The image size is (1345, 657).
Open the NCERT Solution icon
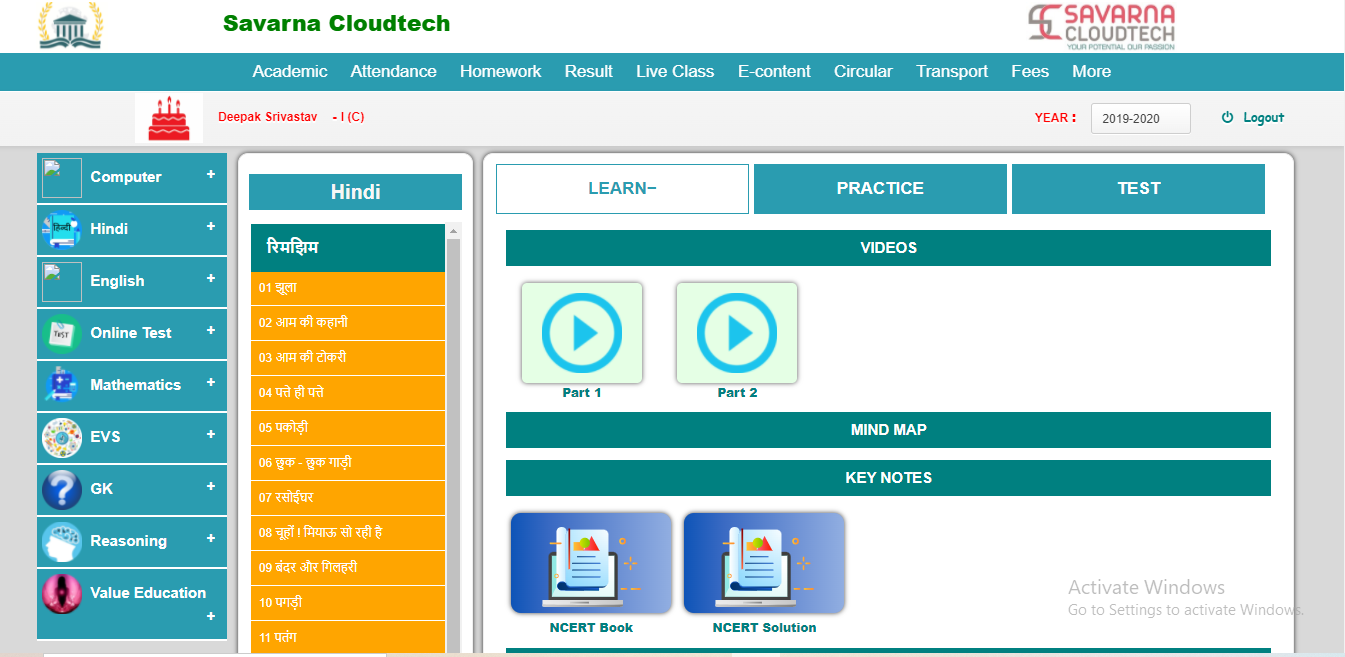[764, 563]
